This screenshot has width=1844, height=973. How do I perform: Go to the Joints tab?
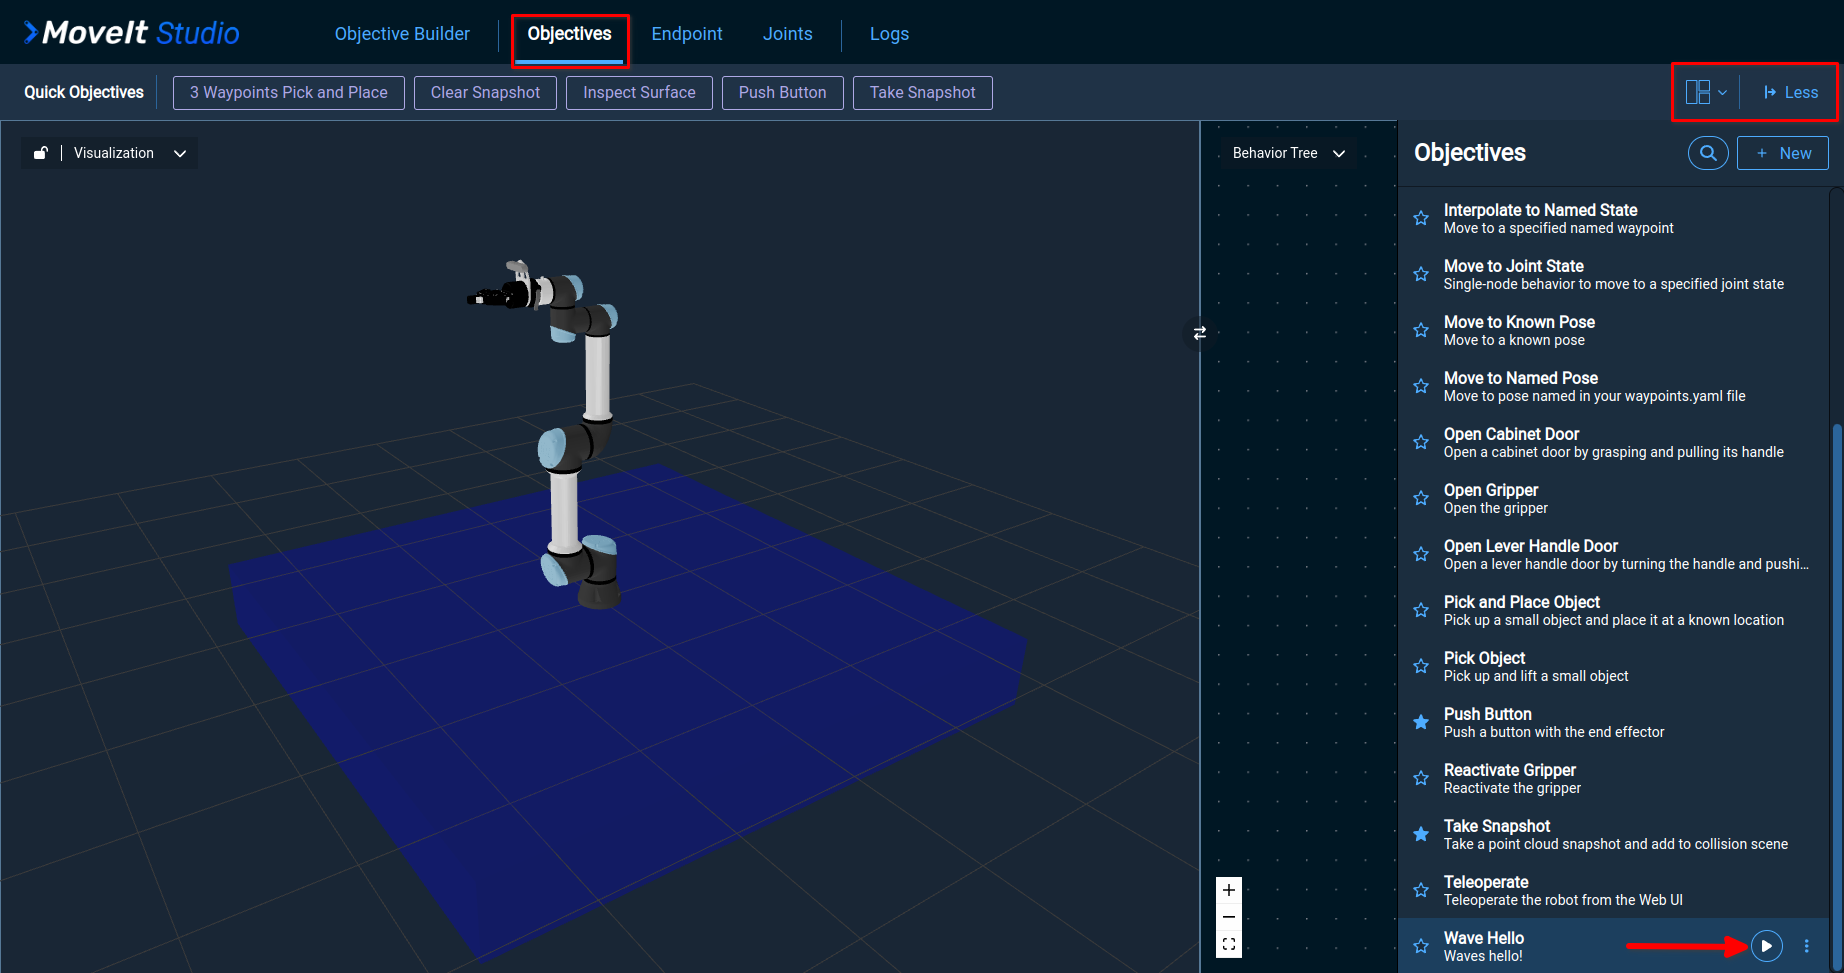788,34
